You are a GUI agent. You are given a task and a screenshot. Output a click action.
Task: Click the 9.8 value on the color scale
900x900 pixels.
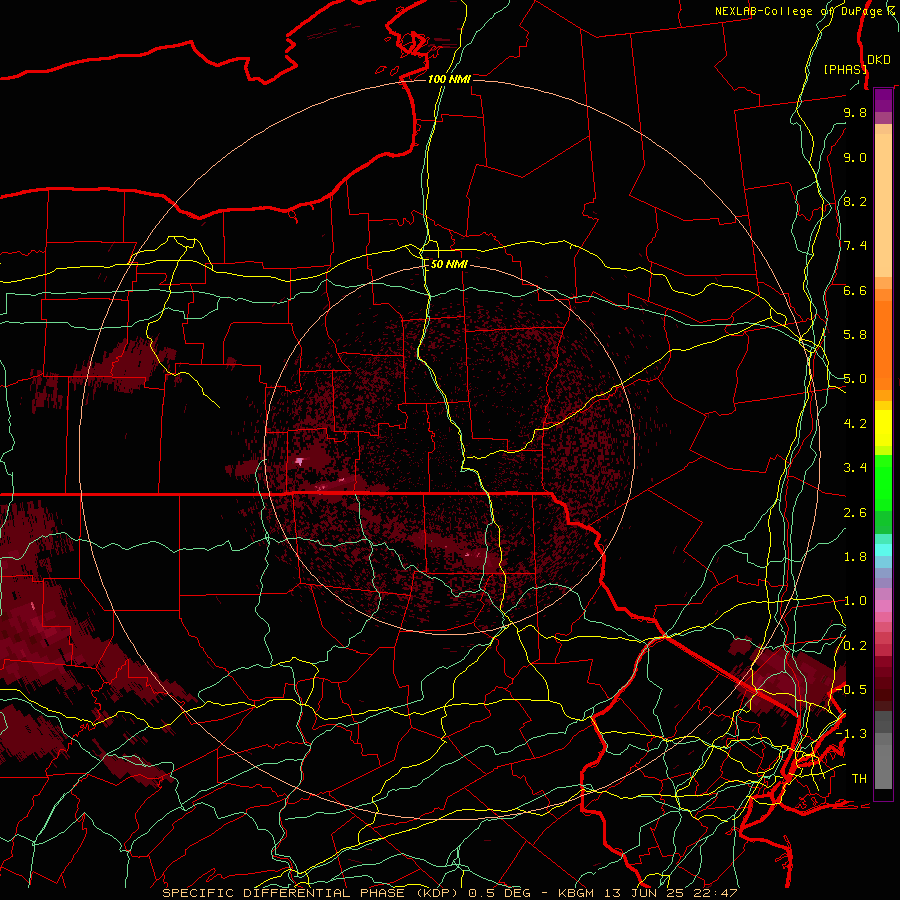pyautogui.click(x=855, y=112)
